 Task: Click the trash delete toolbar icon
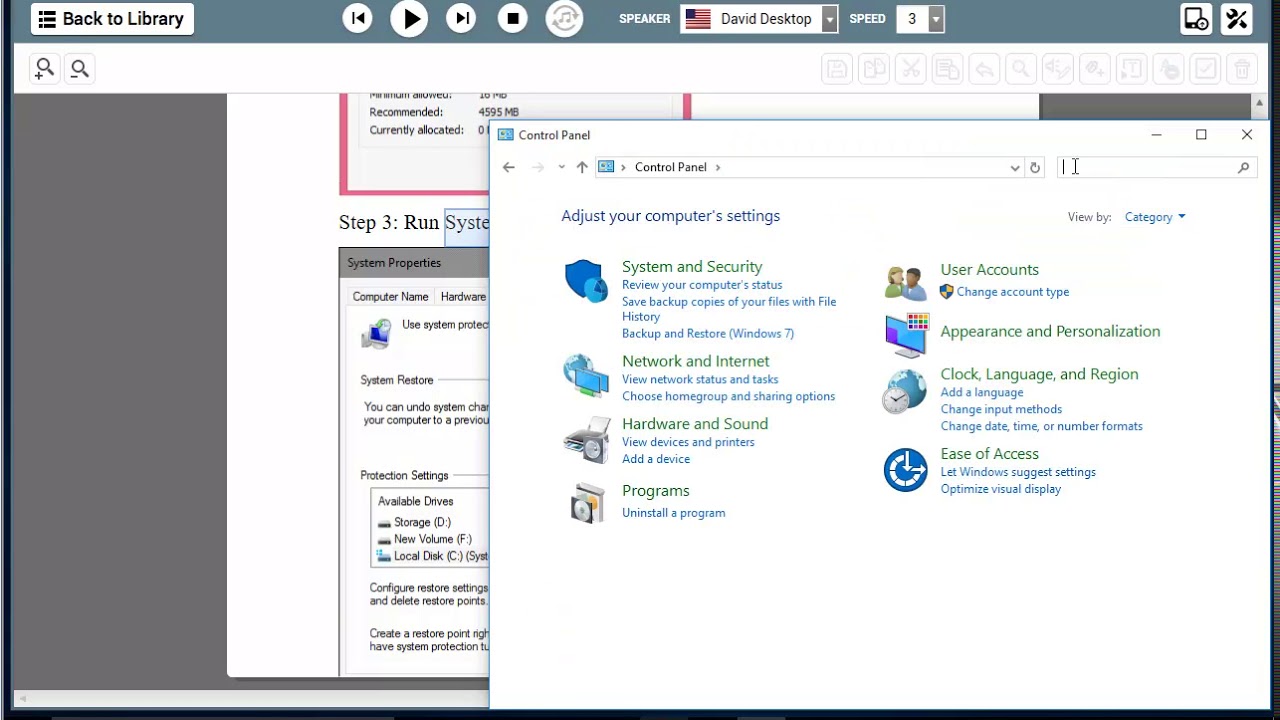coord(1242,69)
